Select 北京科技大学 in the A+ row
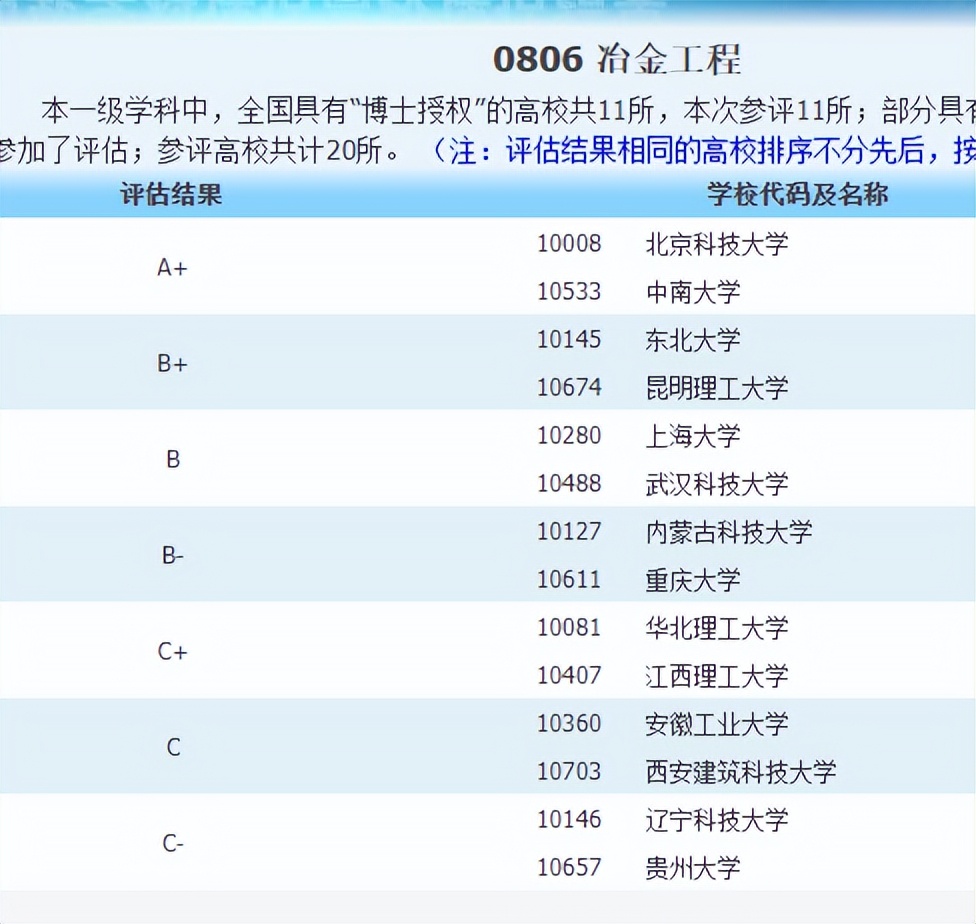Viewport: 976px width, 924px height. tap(716, 243)
